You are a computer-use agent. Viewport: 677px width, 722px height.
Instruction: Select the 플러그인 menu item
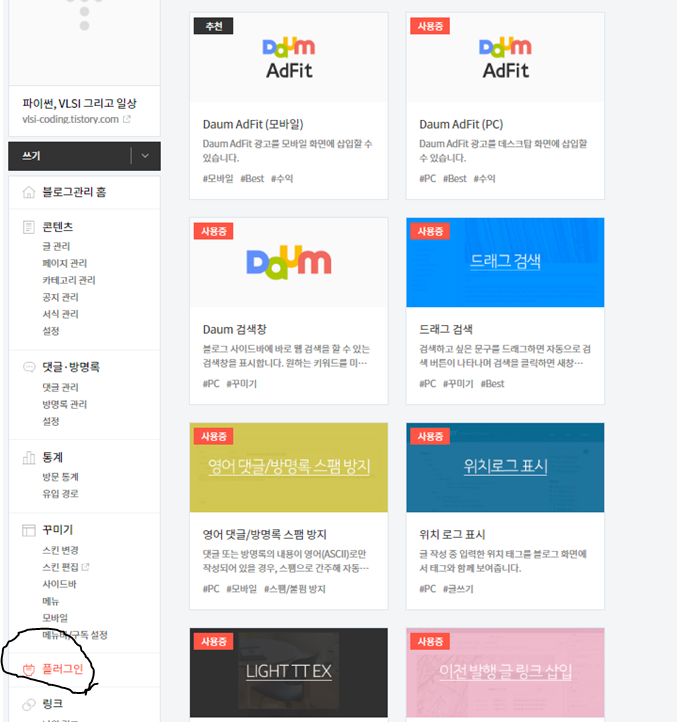coord(63,669)
